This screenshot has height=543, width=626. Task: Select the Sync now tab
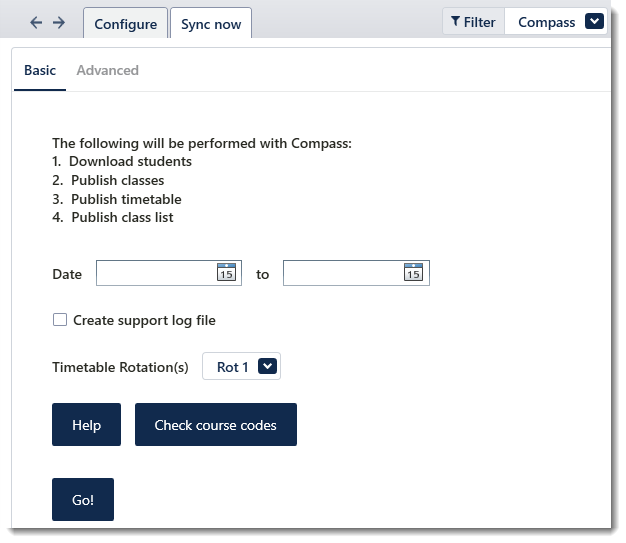pyautogui.click(x=210, y=24)
